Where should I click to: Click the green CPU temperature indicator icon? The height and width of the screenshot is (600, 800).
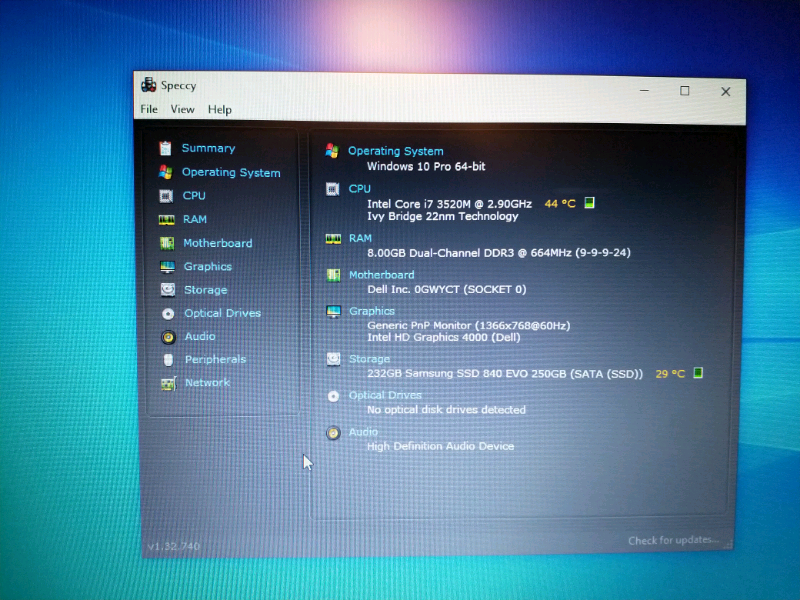click(589, 203)
